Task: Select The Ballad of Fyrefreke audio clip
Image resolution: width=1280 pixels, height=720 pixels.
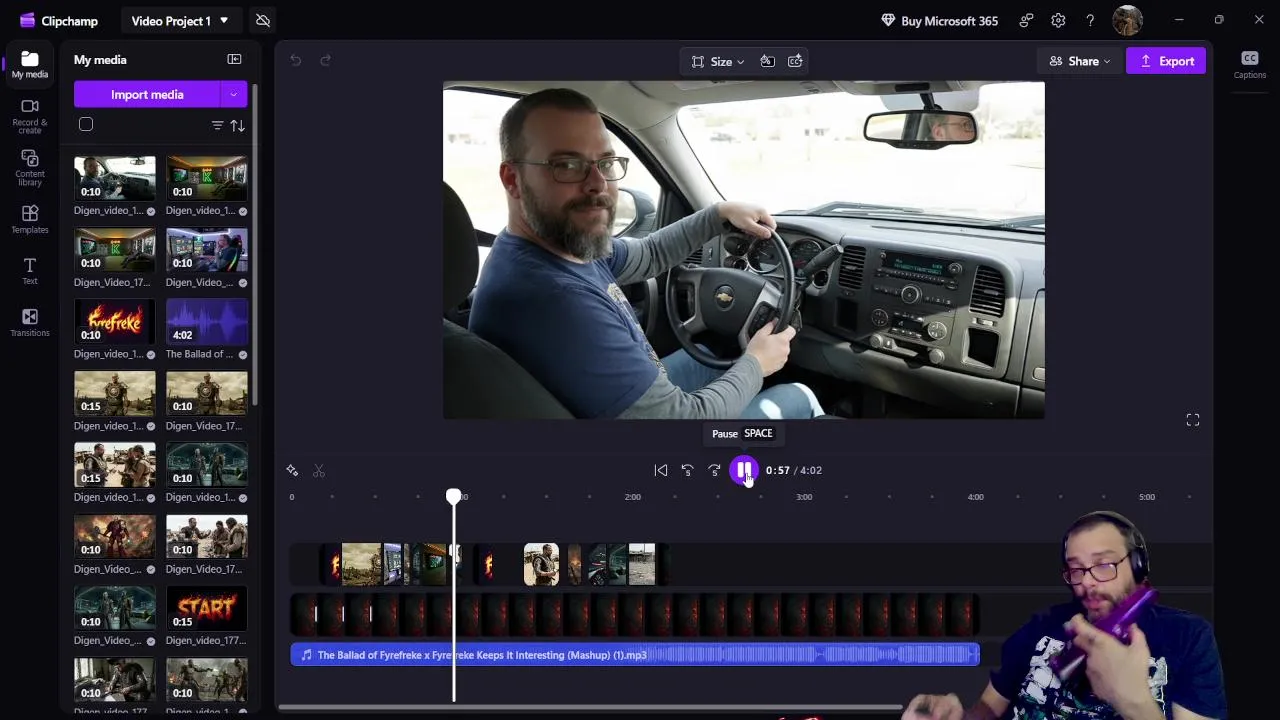Action: pyautogui.click(x=635, y=655)
